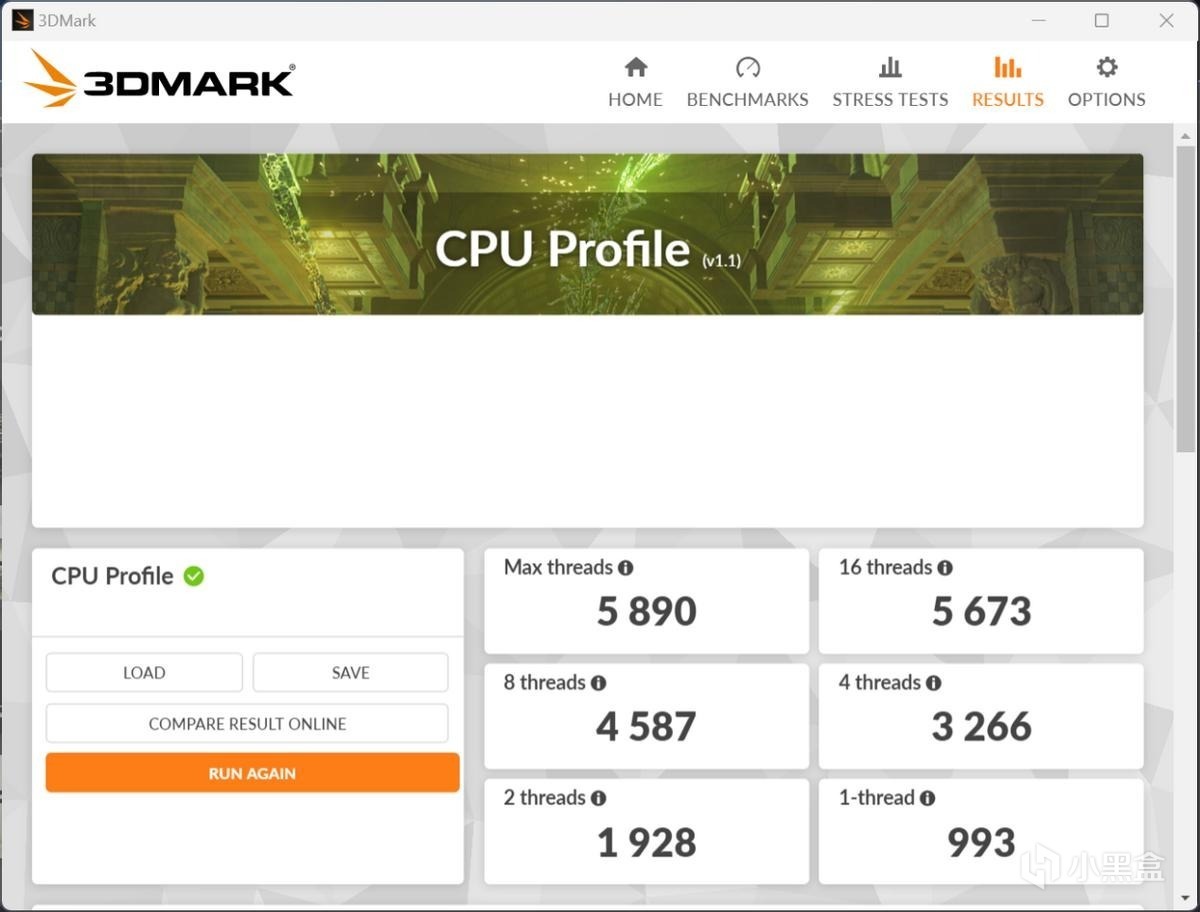Click info icon next to Max threads
This screenshot has width=1200, height=912.
click(x=626, y=568)
